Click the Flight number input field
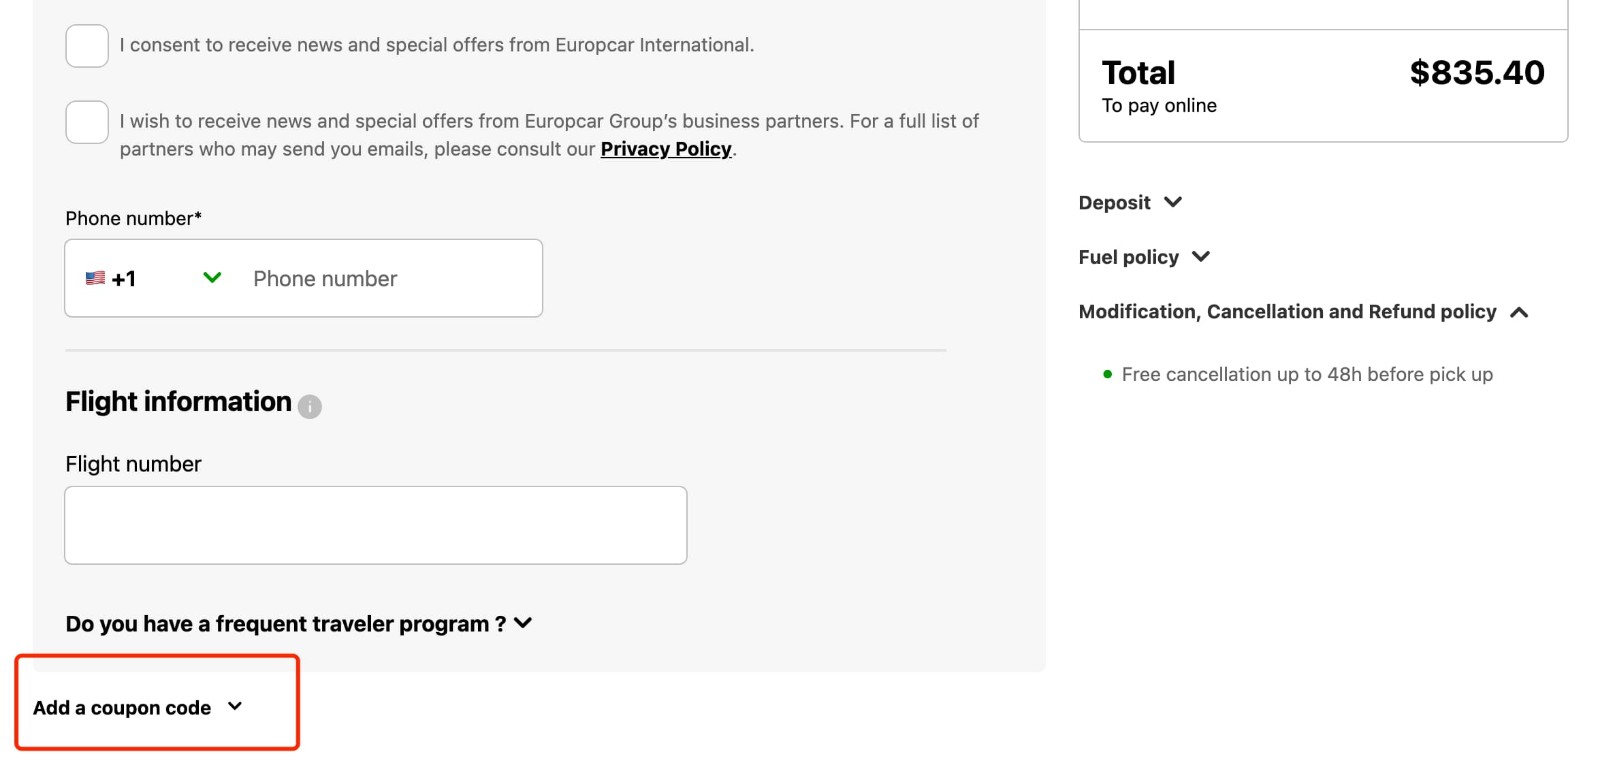This screenshot has width=1600, height=770. click(x=375, y=524)
